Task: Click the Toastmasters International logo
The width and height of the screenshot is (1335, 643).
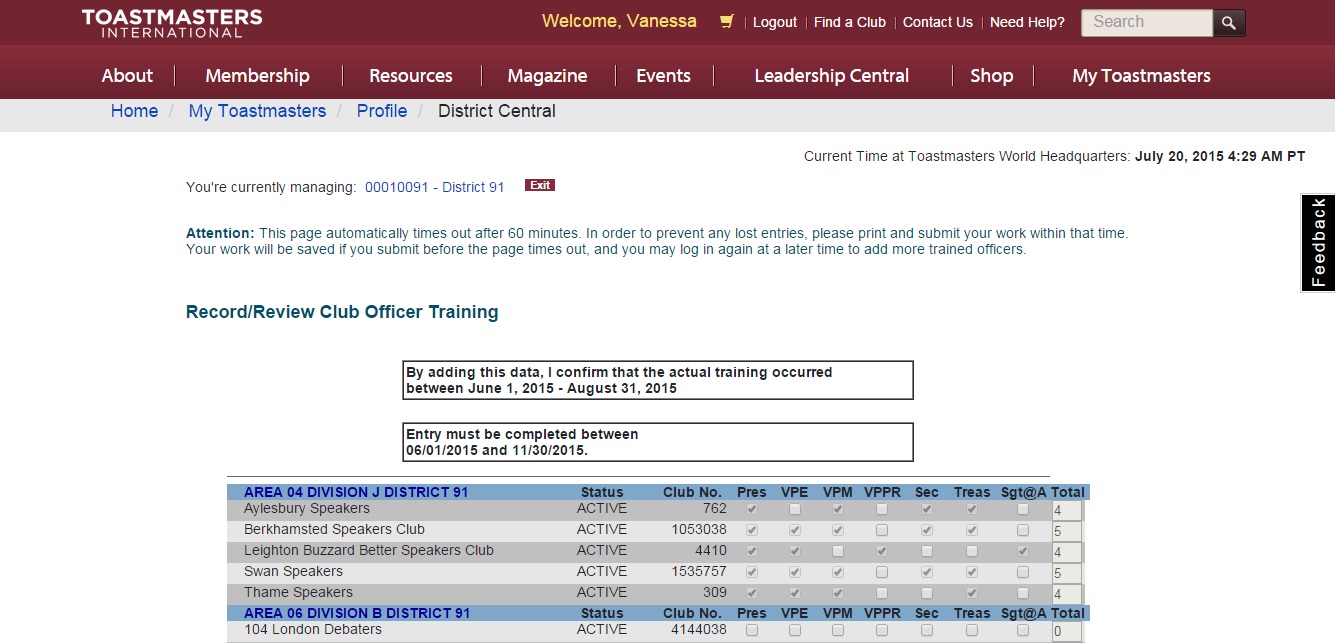Action: tap(172, 23)
